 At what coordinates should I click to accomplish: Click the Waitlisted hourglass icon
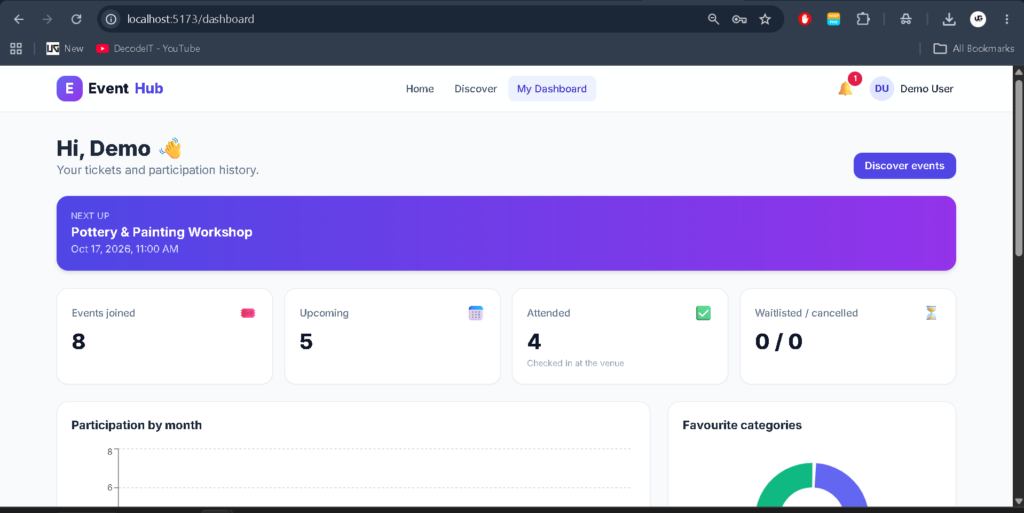click(931, 313)
